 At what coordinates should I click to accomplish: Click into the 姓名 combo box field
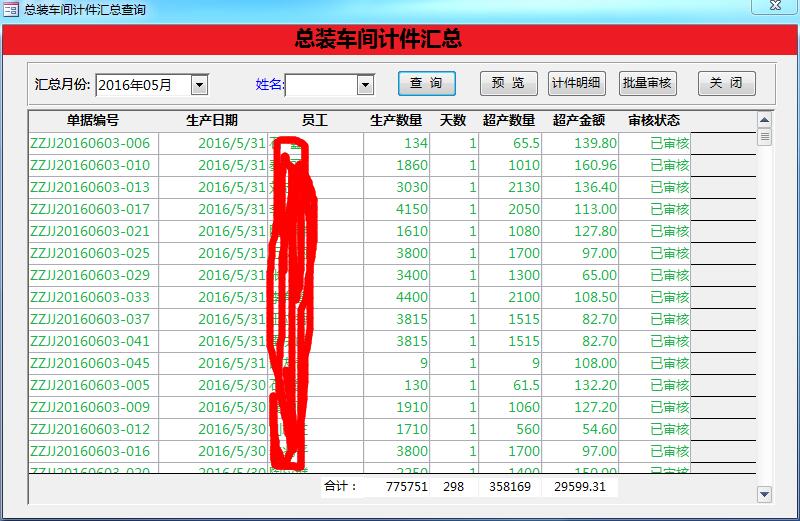320,85
